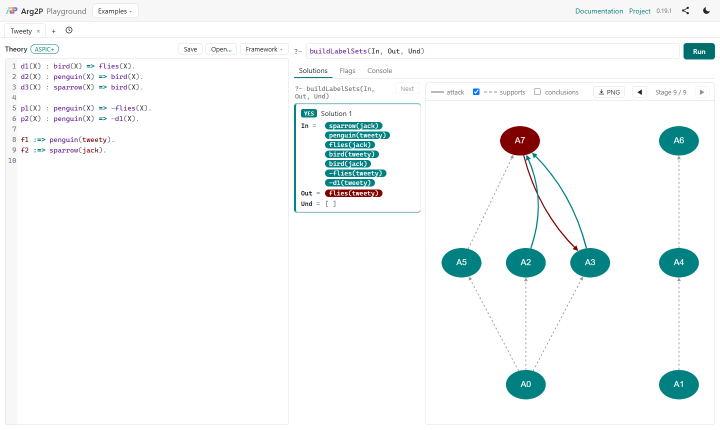This screenshot has height=430, width=720.
Task: Open the Examples dropdown
Action: pos(115,11)
